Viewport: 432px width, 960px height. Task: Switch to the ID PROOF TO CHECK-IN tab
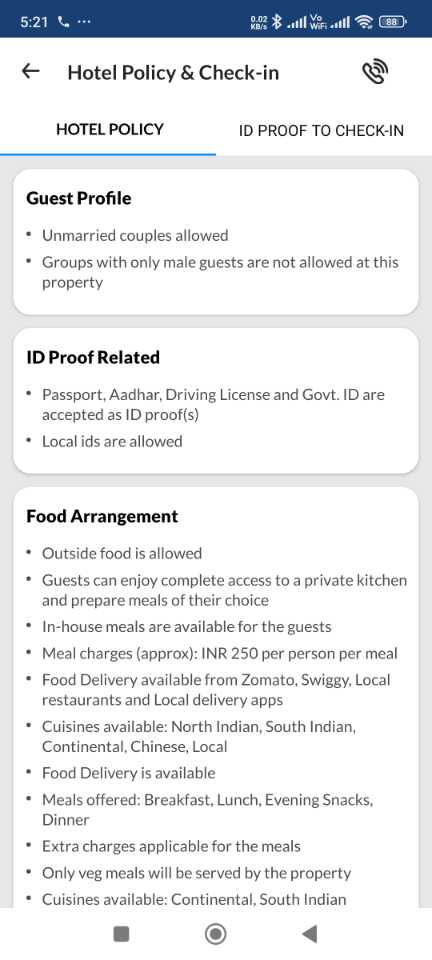coord(321,130)
